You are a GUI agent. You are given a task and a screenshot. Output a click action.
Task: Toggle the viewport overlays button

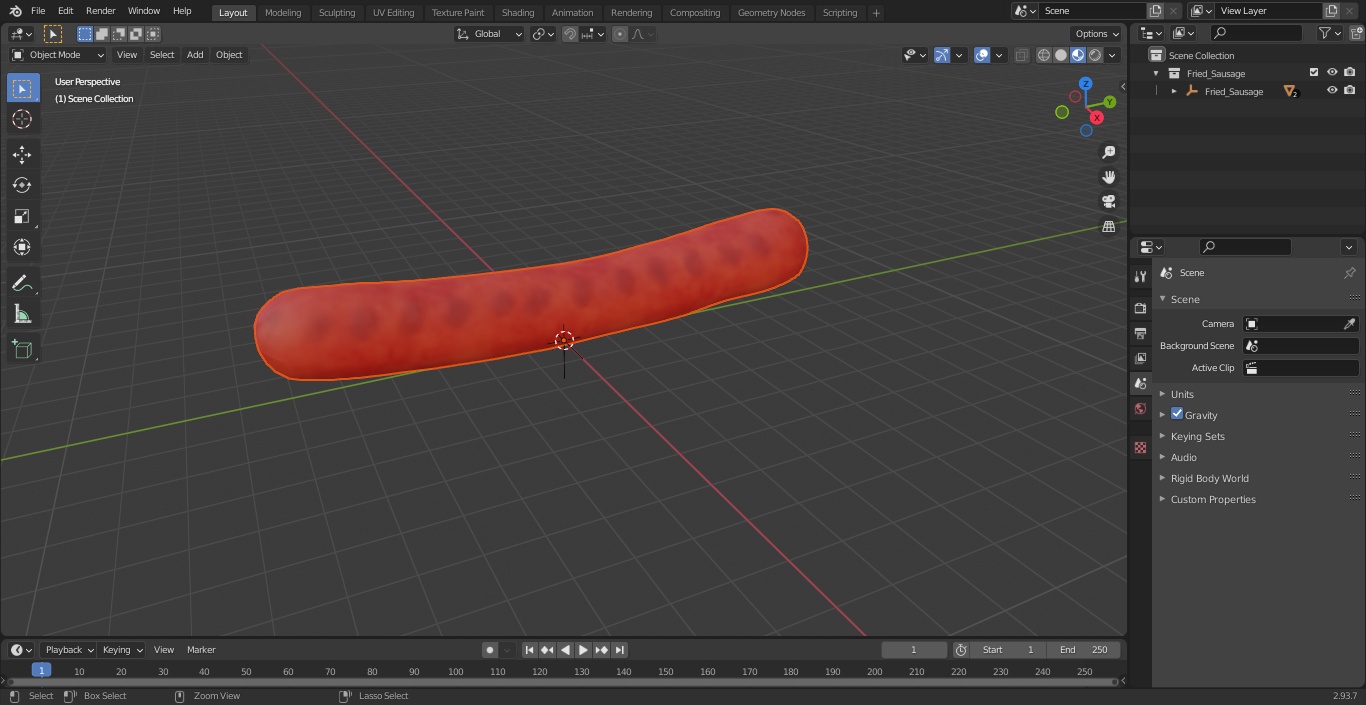pos(982,55)
